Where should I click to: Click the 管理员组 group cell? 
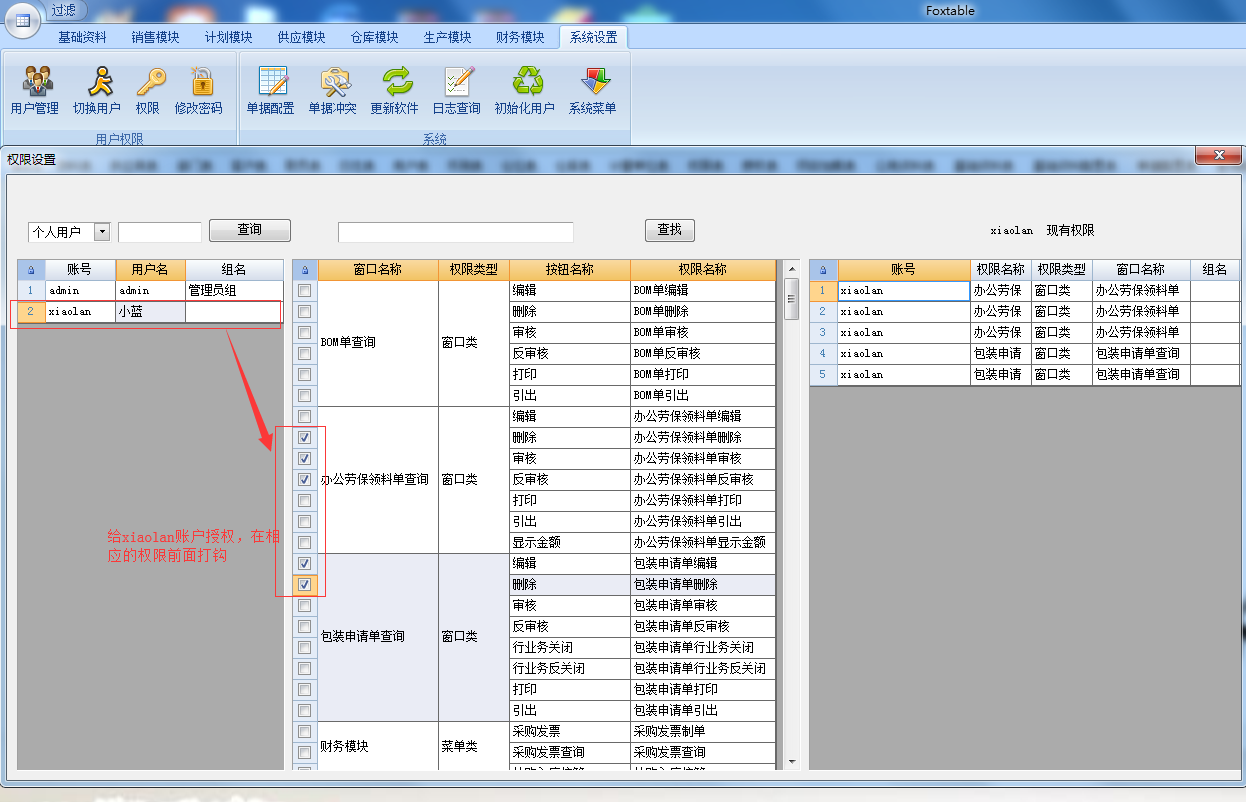235,291
